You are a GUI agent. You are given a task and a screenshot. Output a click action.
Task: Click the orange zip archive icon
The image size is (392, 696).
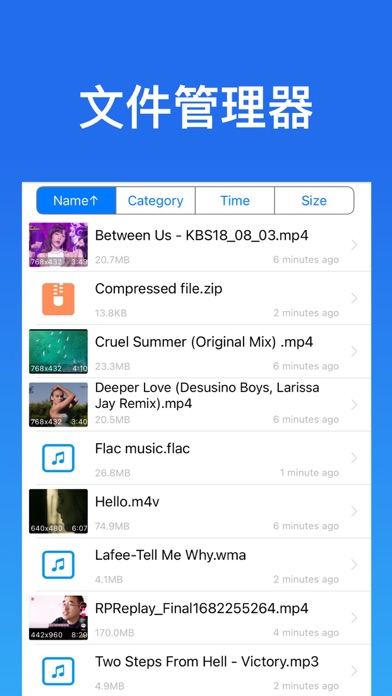[x=58, y=299]
